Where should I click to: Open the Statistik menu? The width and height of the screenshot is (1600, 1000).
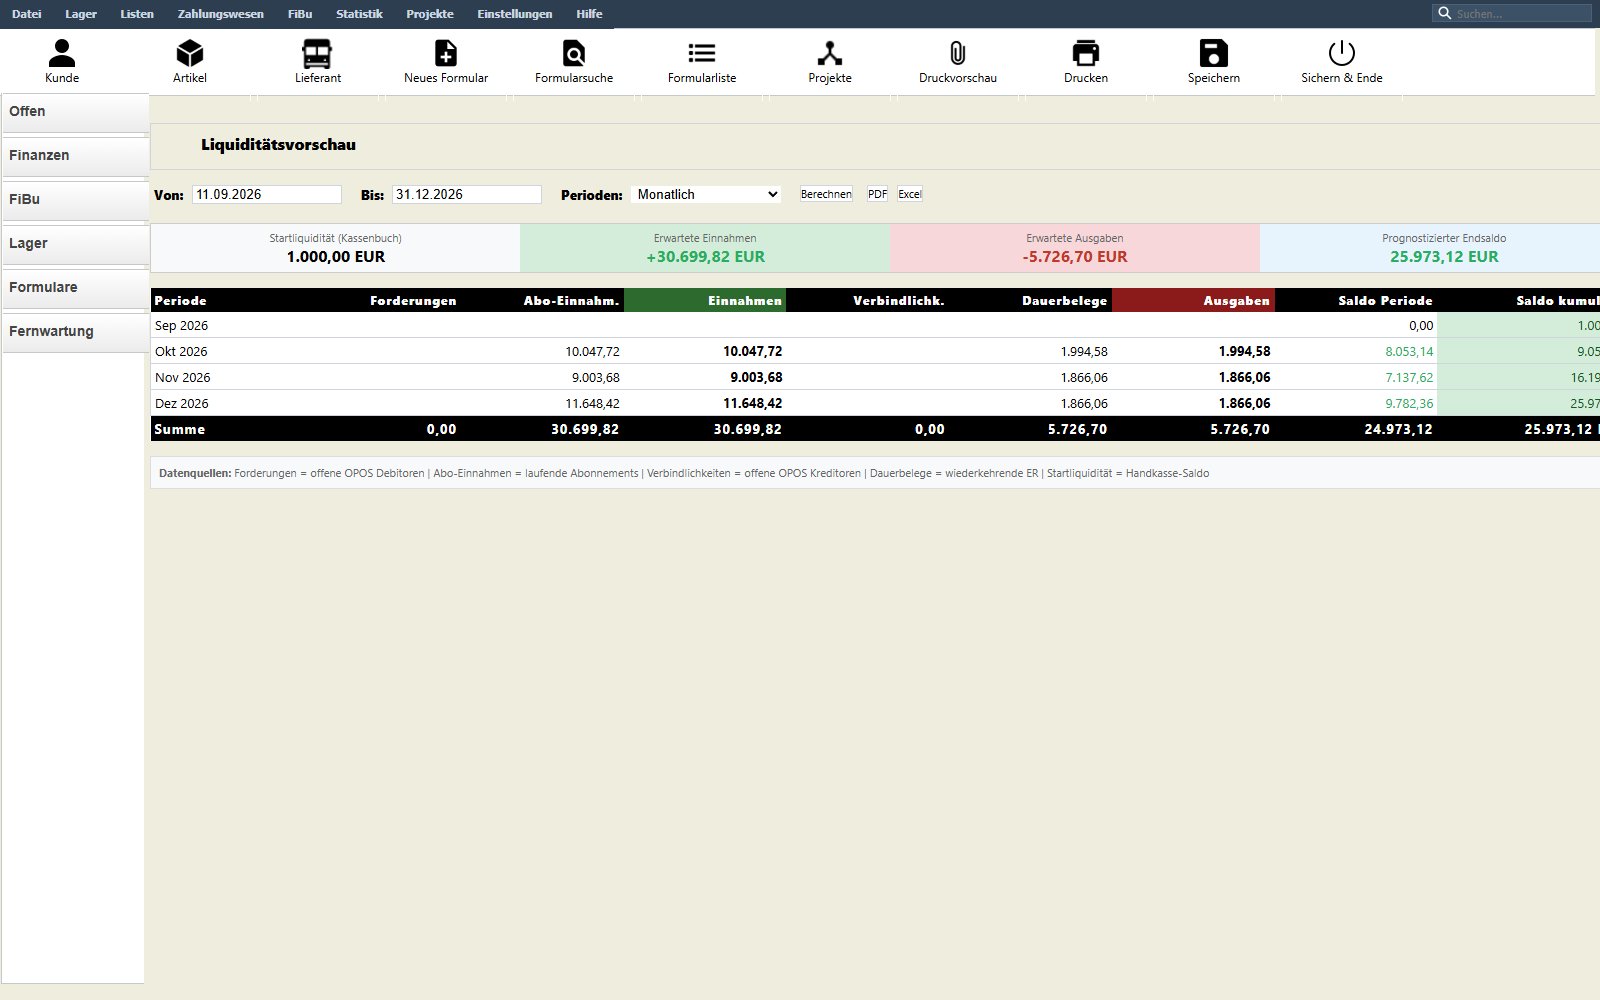point(359,14)
